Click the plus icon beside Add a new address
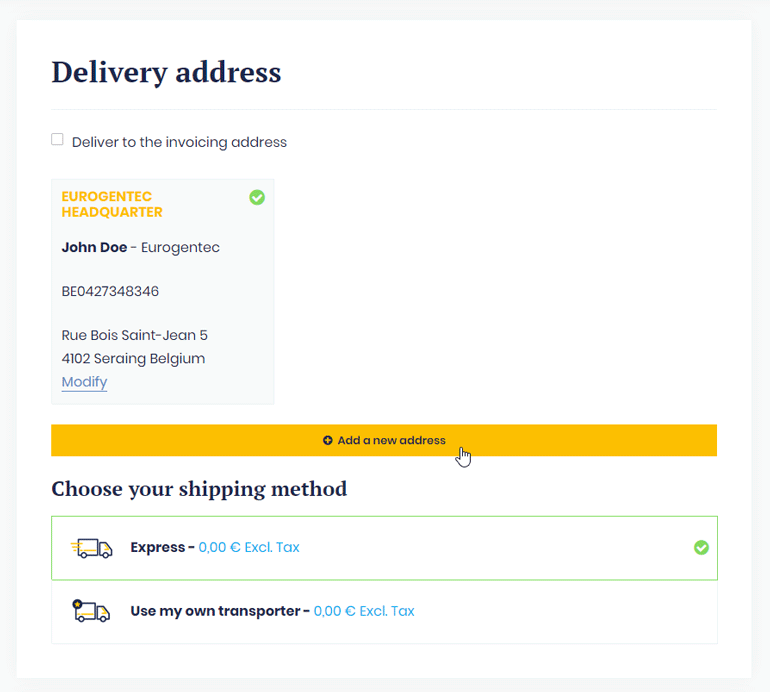The image size is (770, 692). pyautogui.click(x=328, y=440)
